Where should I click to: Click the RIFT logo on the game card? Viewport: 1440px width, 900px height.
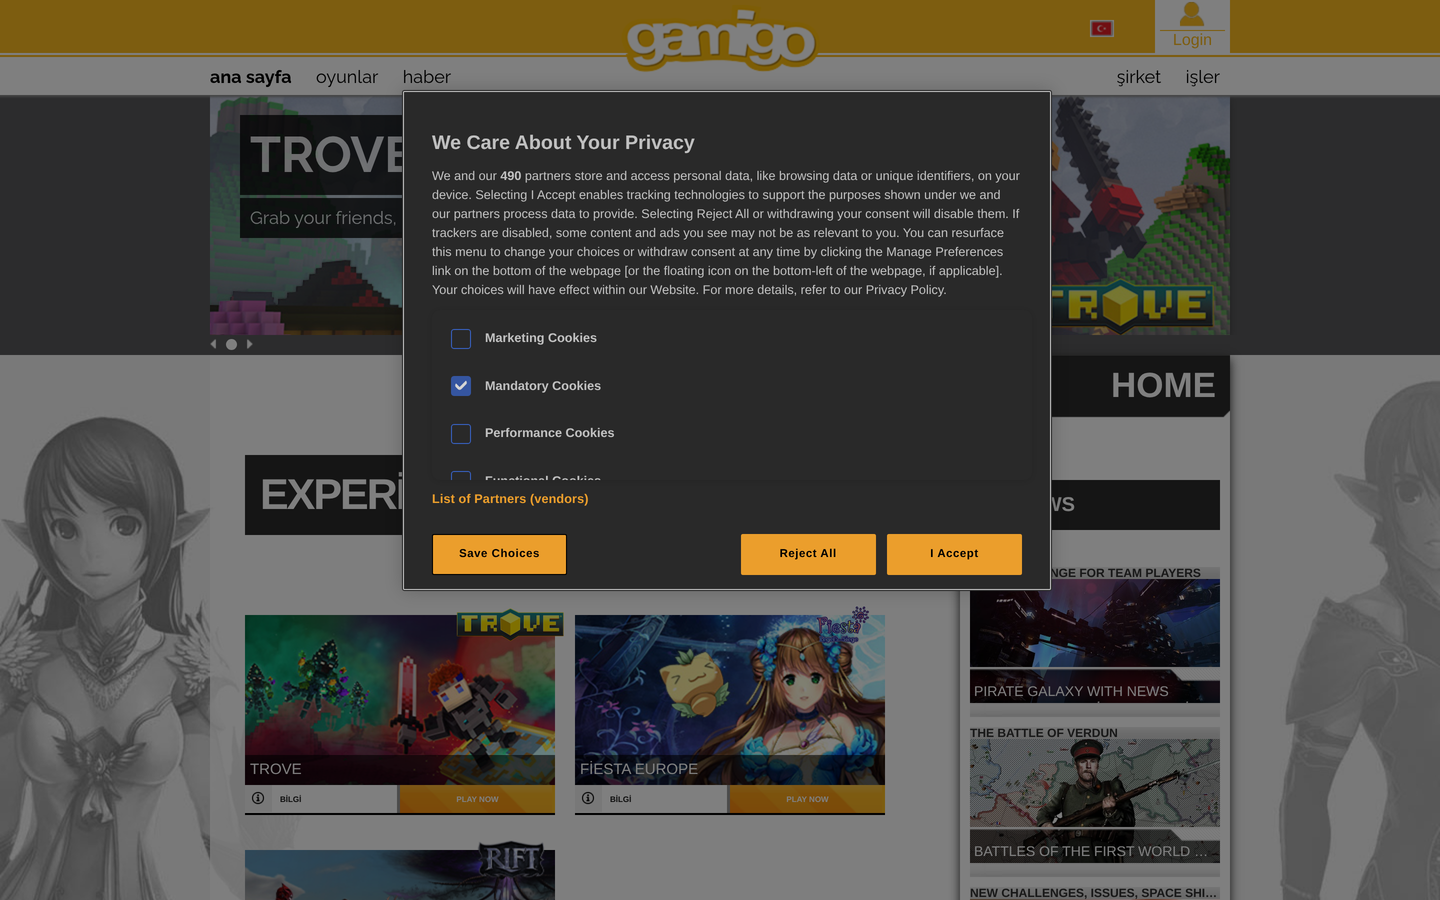[512, 859]
